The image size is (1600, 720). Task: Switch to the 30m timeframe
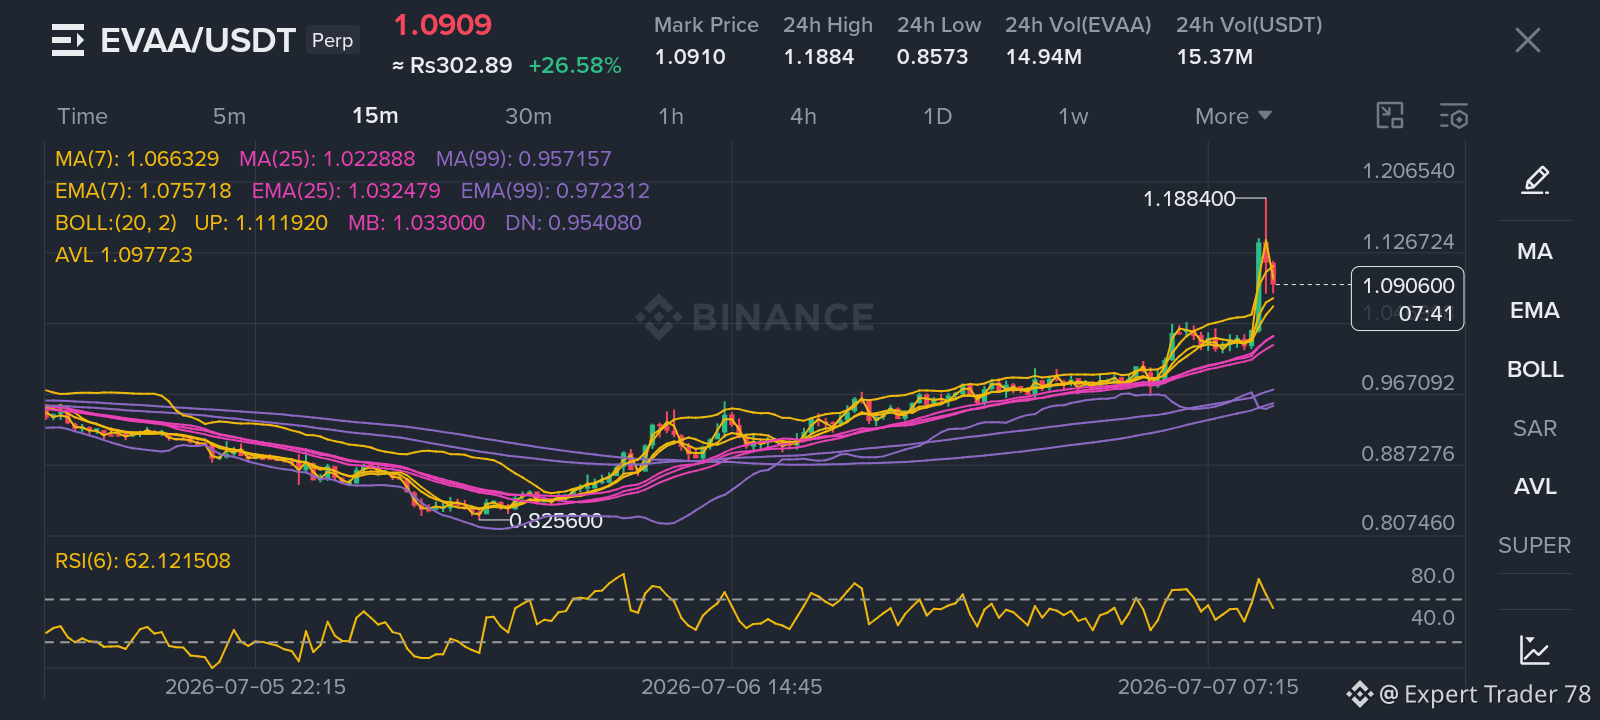(x=528, y=116)
